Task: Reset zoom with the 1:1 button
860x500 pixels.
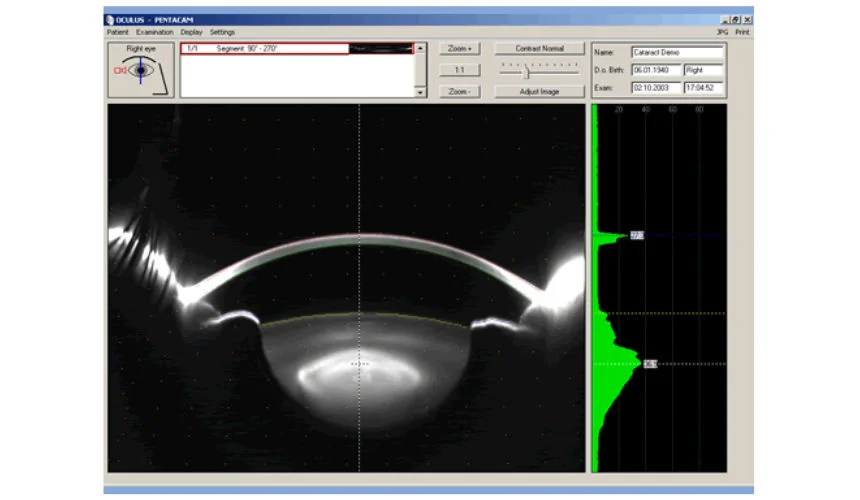Action: [459, 70]
